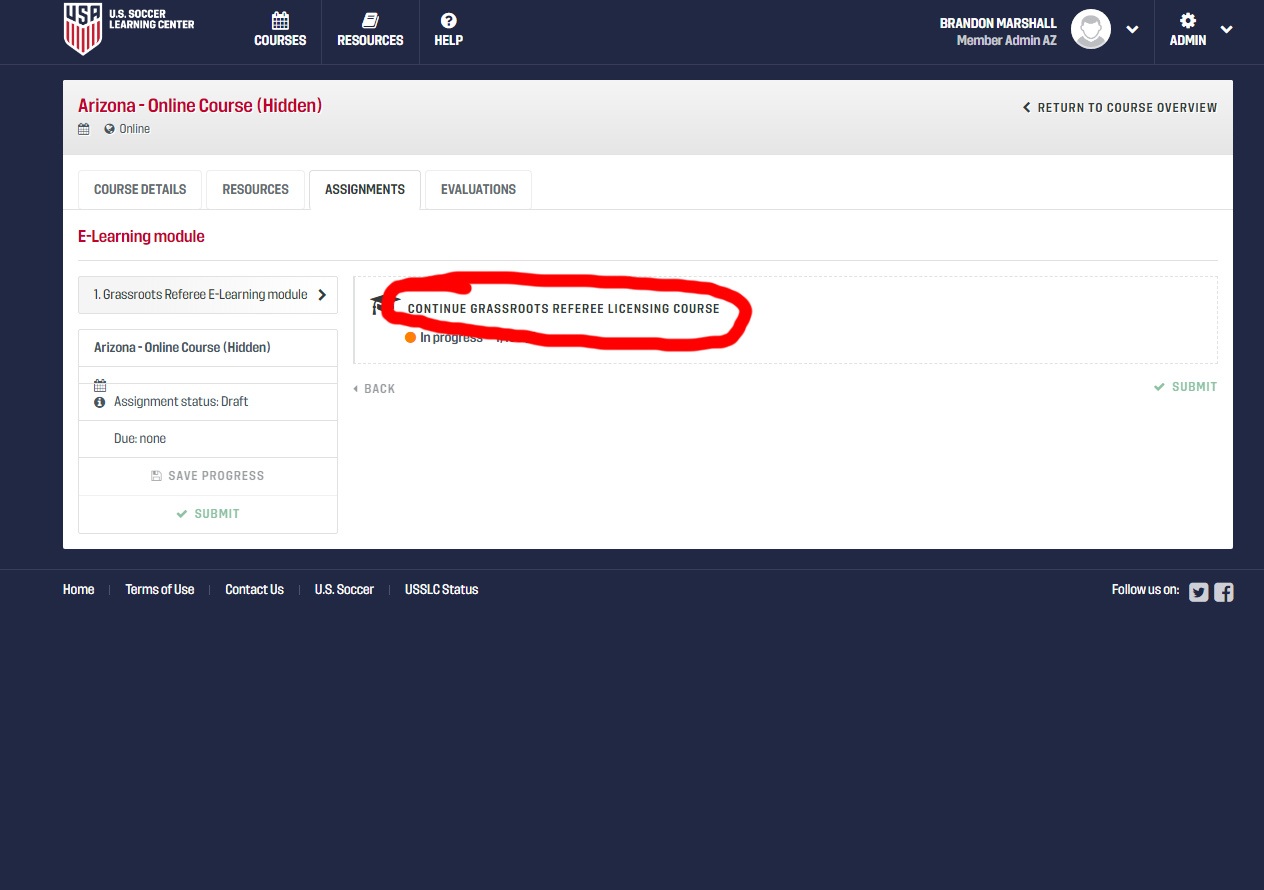Open the Evaluations tab
The width and height of the screenshot is (1264, 890).
click(478, 190)
